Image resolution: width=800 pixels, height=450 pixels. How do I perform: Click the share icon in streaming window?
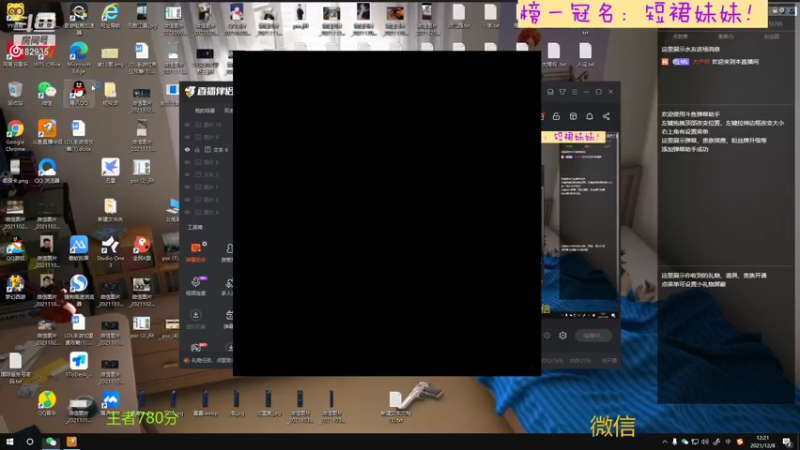[606, 116]
